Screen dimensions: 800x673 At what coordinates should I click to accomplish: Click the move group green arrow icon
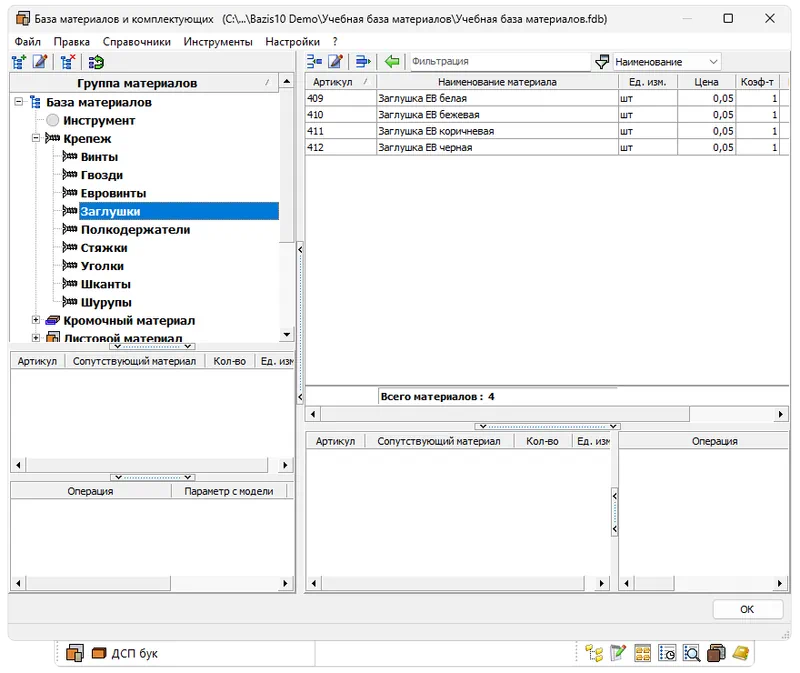click(x=95, y=62)
